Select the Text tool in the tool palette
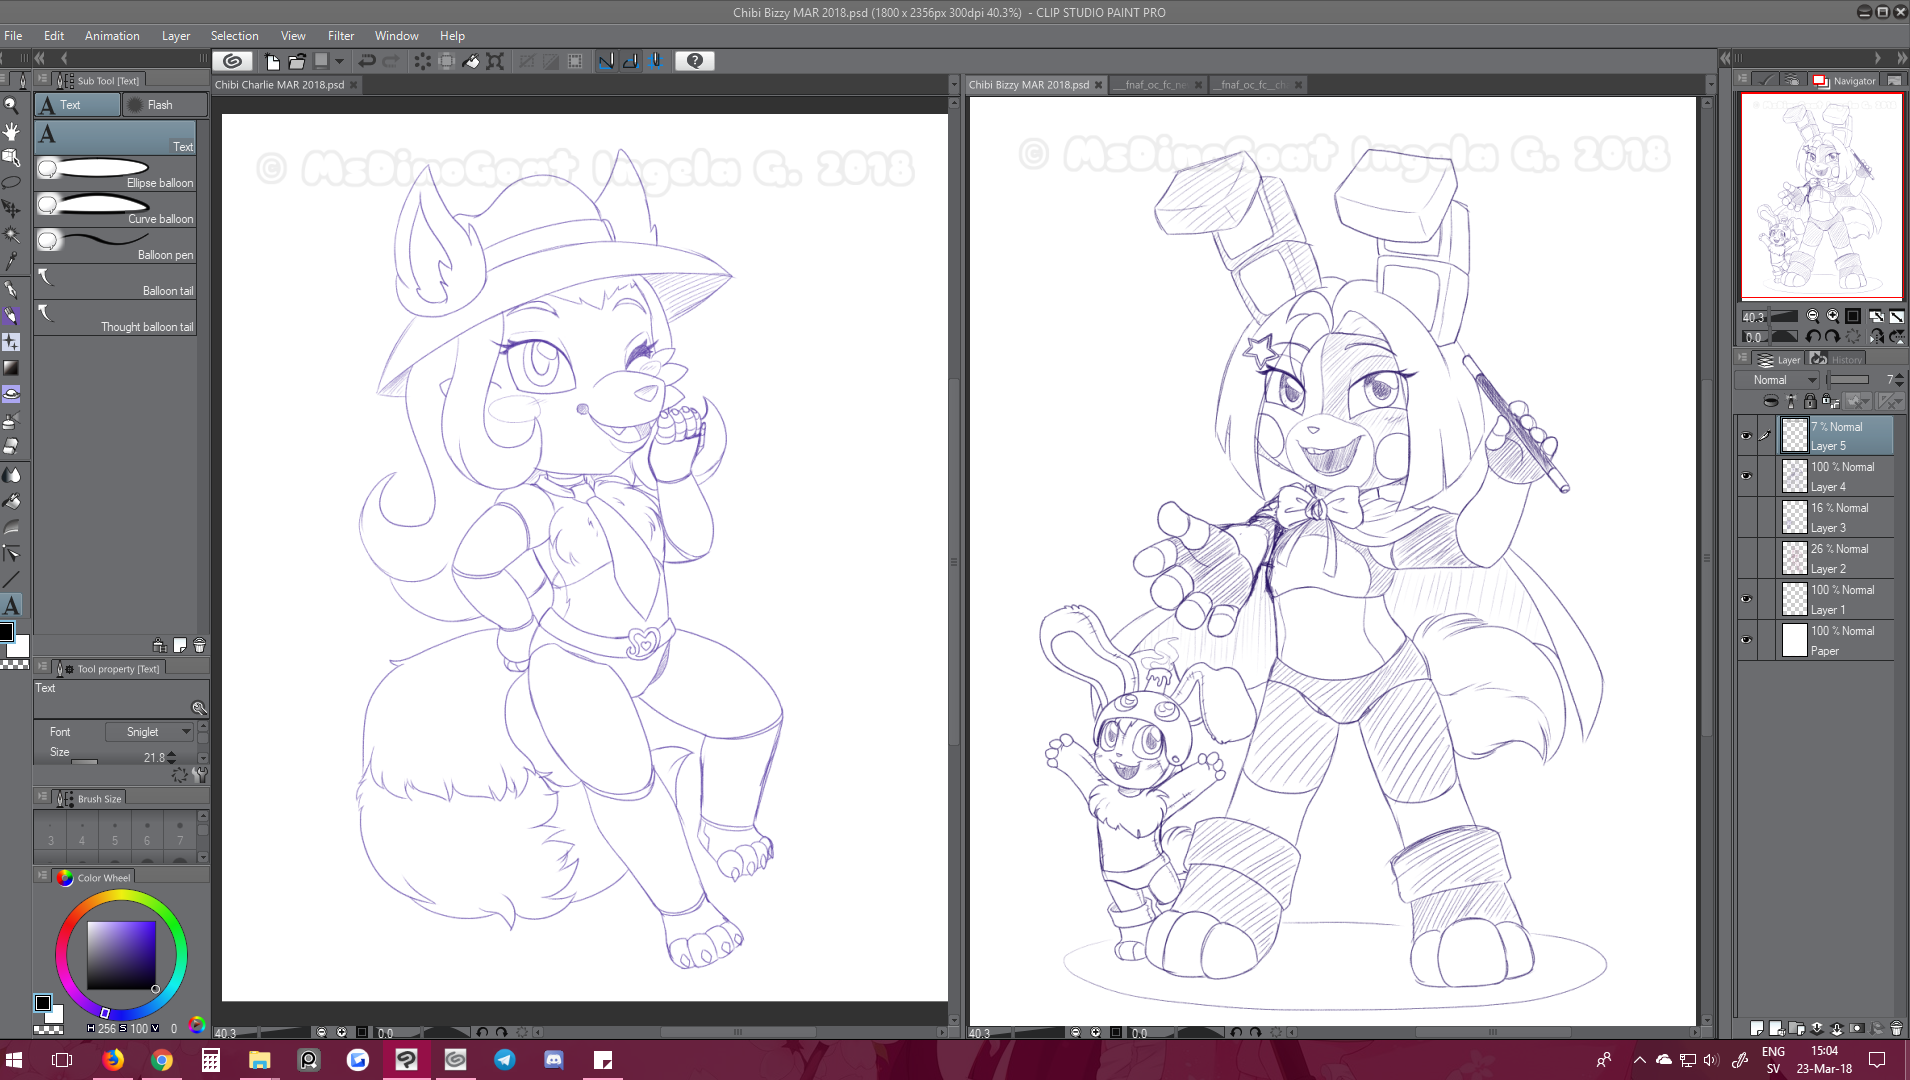Viewport: 1910px width, 1080px height. coord(11,605)
